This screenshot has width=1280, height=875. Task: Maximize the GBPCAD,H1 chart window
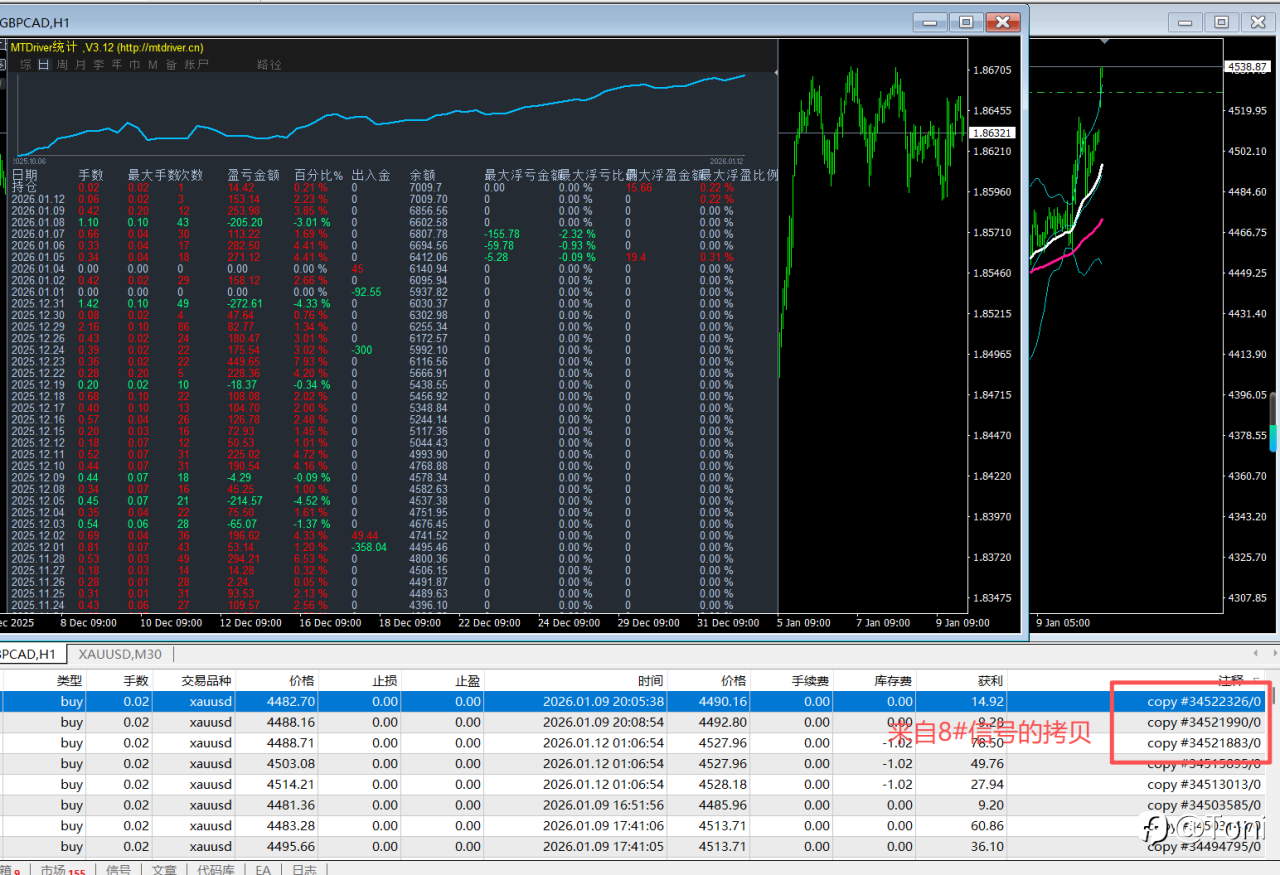(966, 21)
